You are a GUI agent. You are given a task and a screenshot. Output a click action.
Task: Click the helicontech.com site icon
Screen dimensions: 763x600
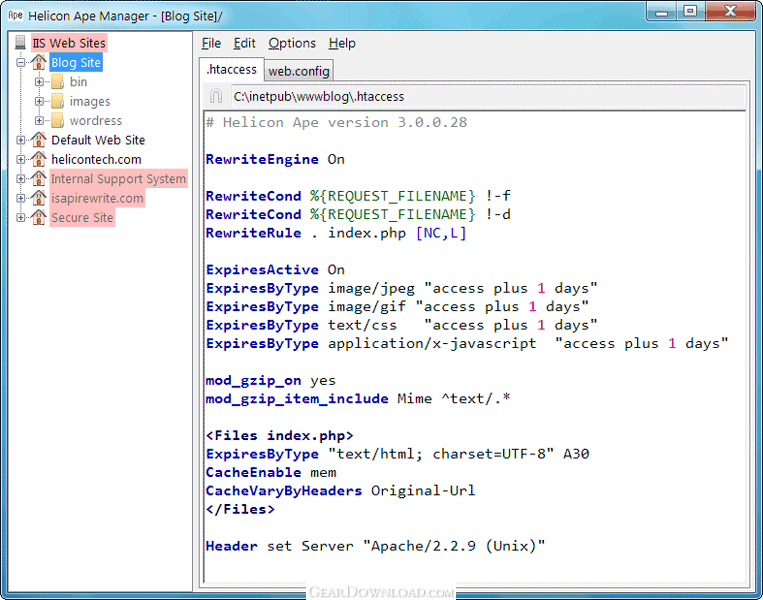click(x=38, y=160)
